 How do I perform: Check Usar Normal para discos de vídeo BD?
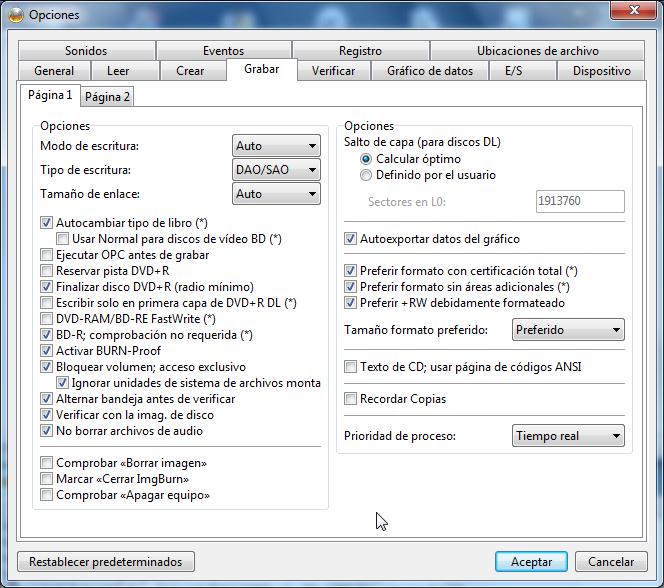click(62, 239)
